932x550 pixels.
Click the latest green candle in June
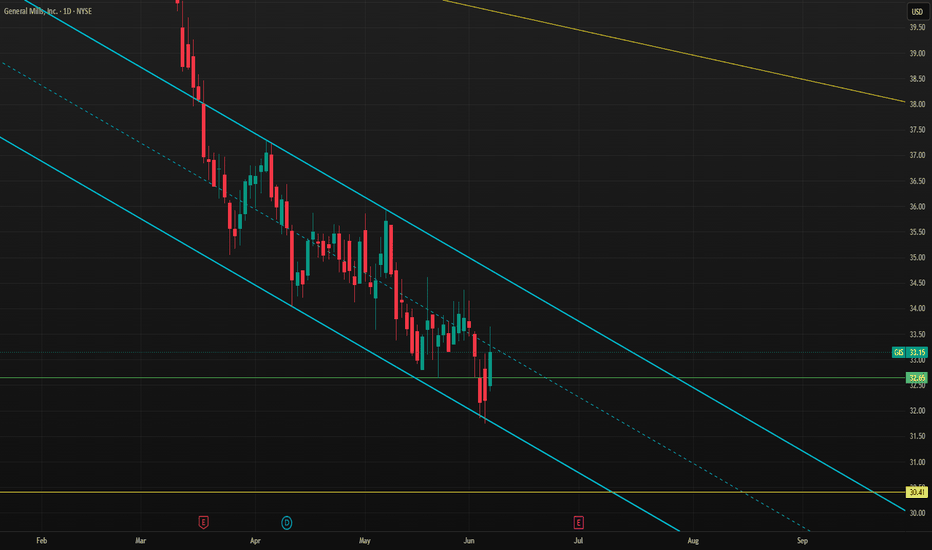tap(490, 369)
